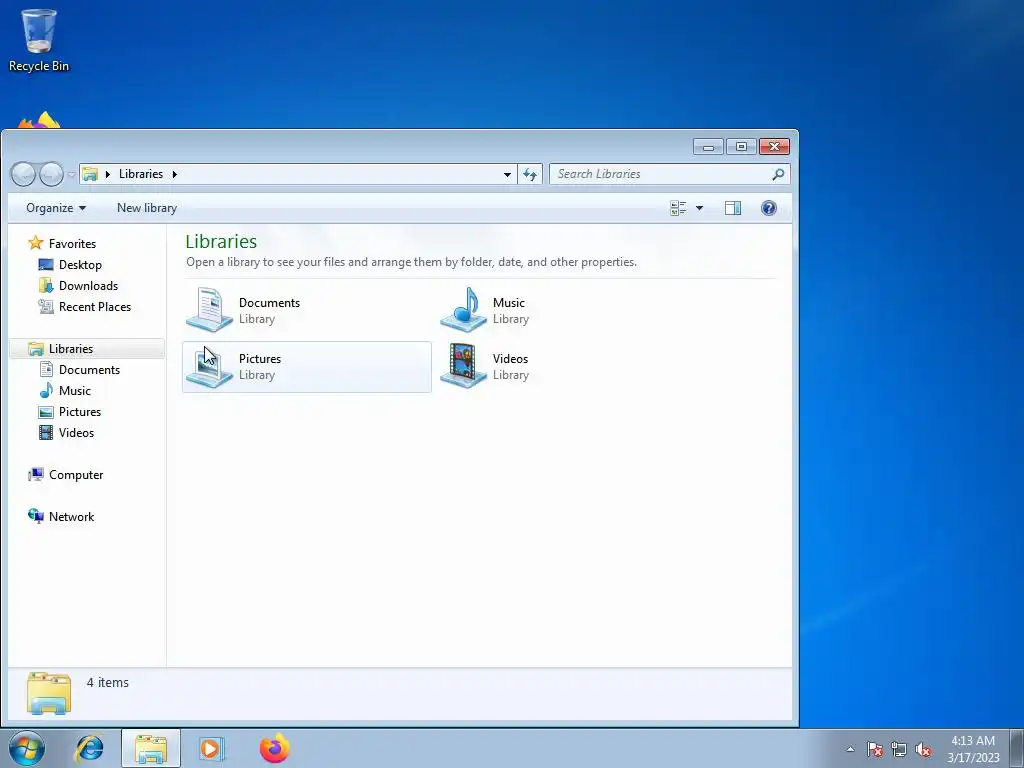Open the clock showing 4:13 AM

tap(973, 748)
